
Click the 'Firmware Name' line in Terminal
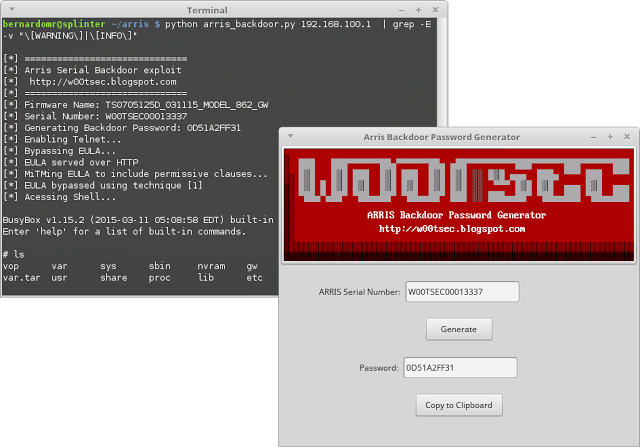click(136, 105)
